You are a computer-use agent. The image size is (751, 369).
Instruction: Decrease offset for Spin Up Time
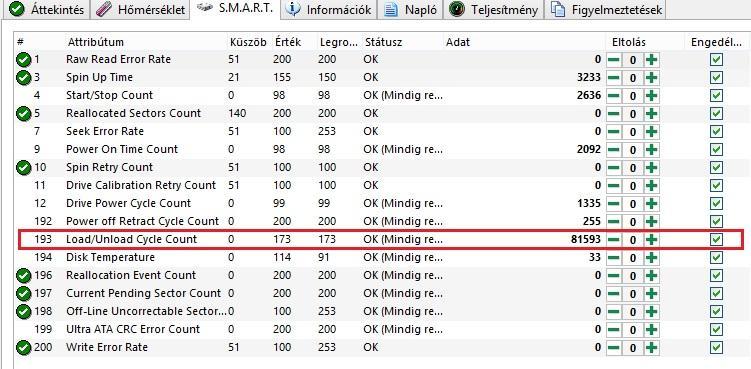(x=614, y=78)
